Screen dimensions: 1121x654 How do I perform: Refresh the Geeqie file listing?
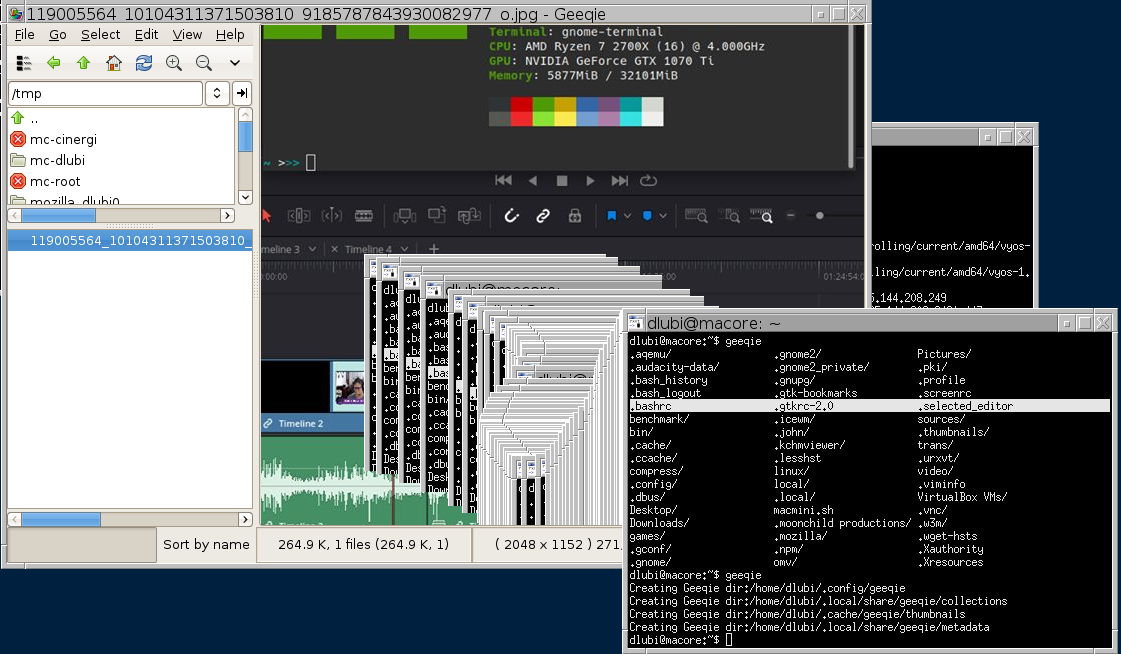pyautogui.click(x=143, y=62)
